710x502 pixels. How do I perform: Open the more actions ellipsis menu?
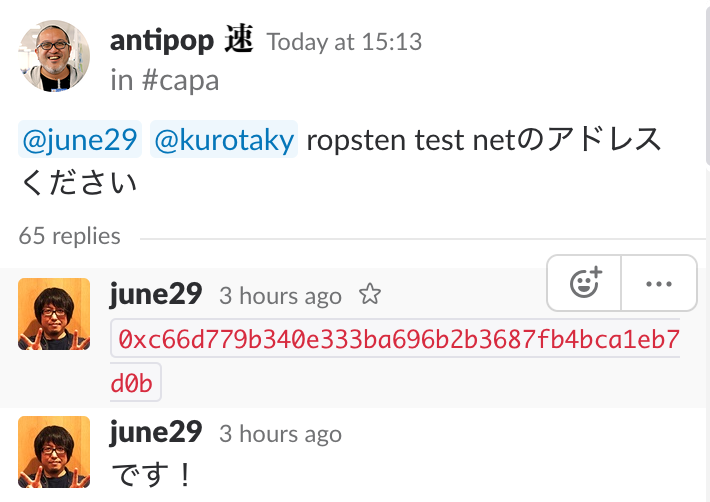click(659, 283)
